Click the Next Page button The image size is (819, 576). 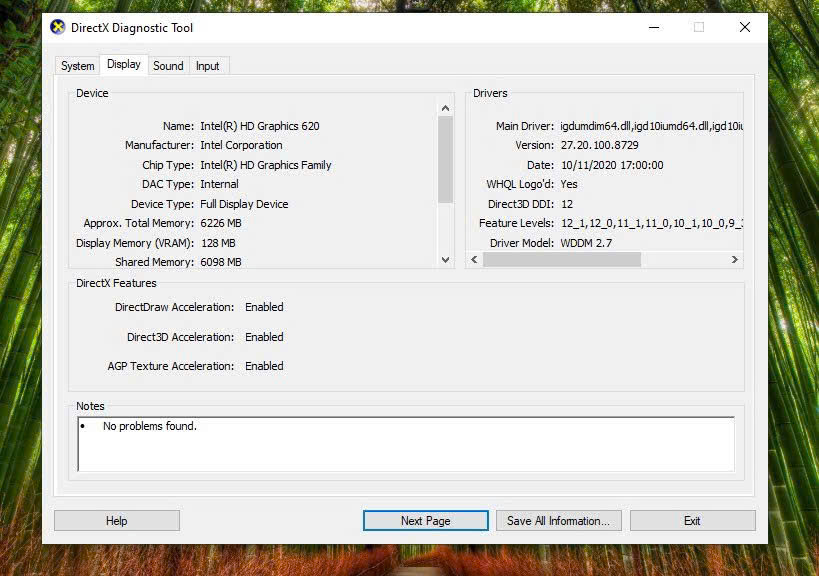pyautogui.click(x=425, y=521)
